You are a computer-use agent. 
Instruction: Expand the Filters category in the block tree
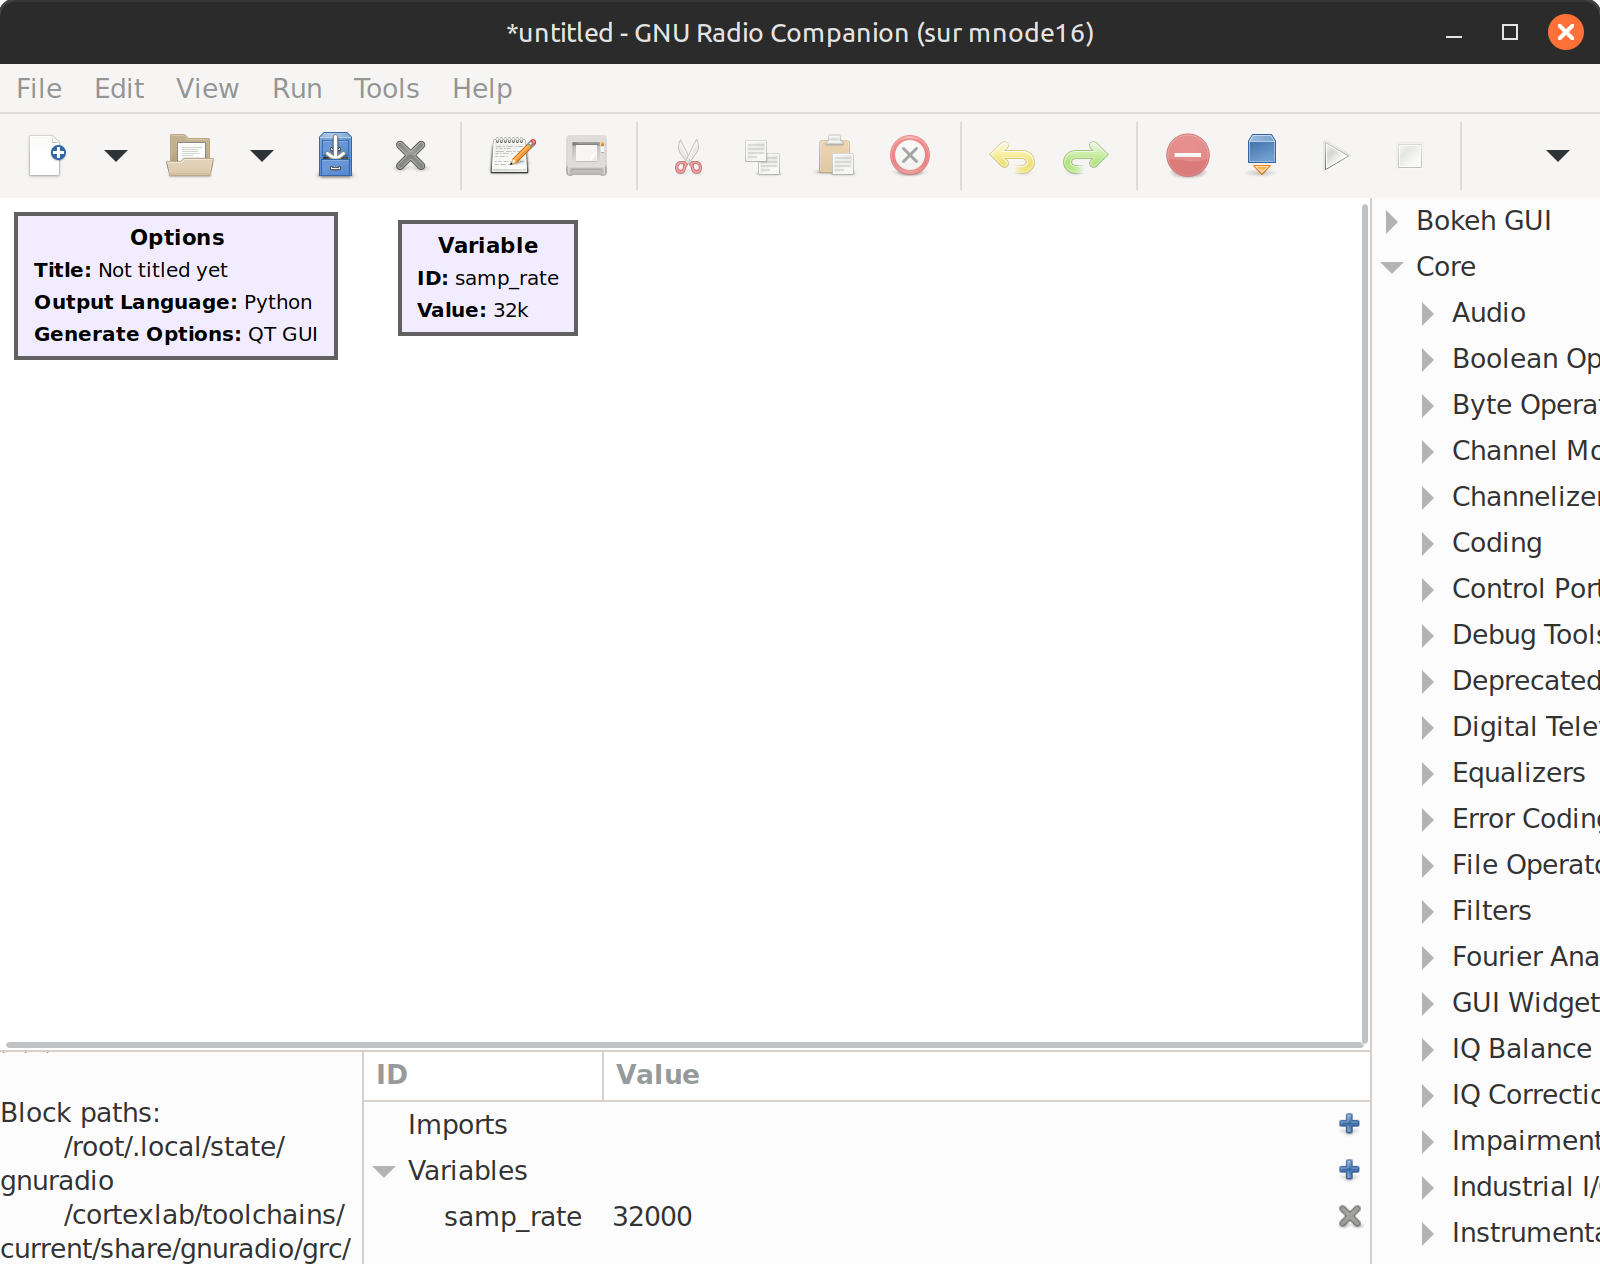point(1428,911)
